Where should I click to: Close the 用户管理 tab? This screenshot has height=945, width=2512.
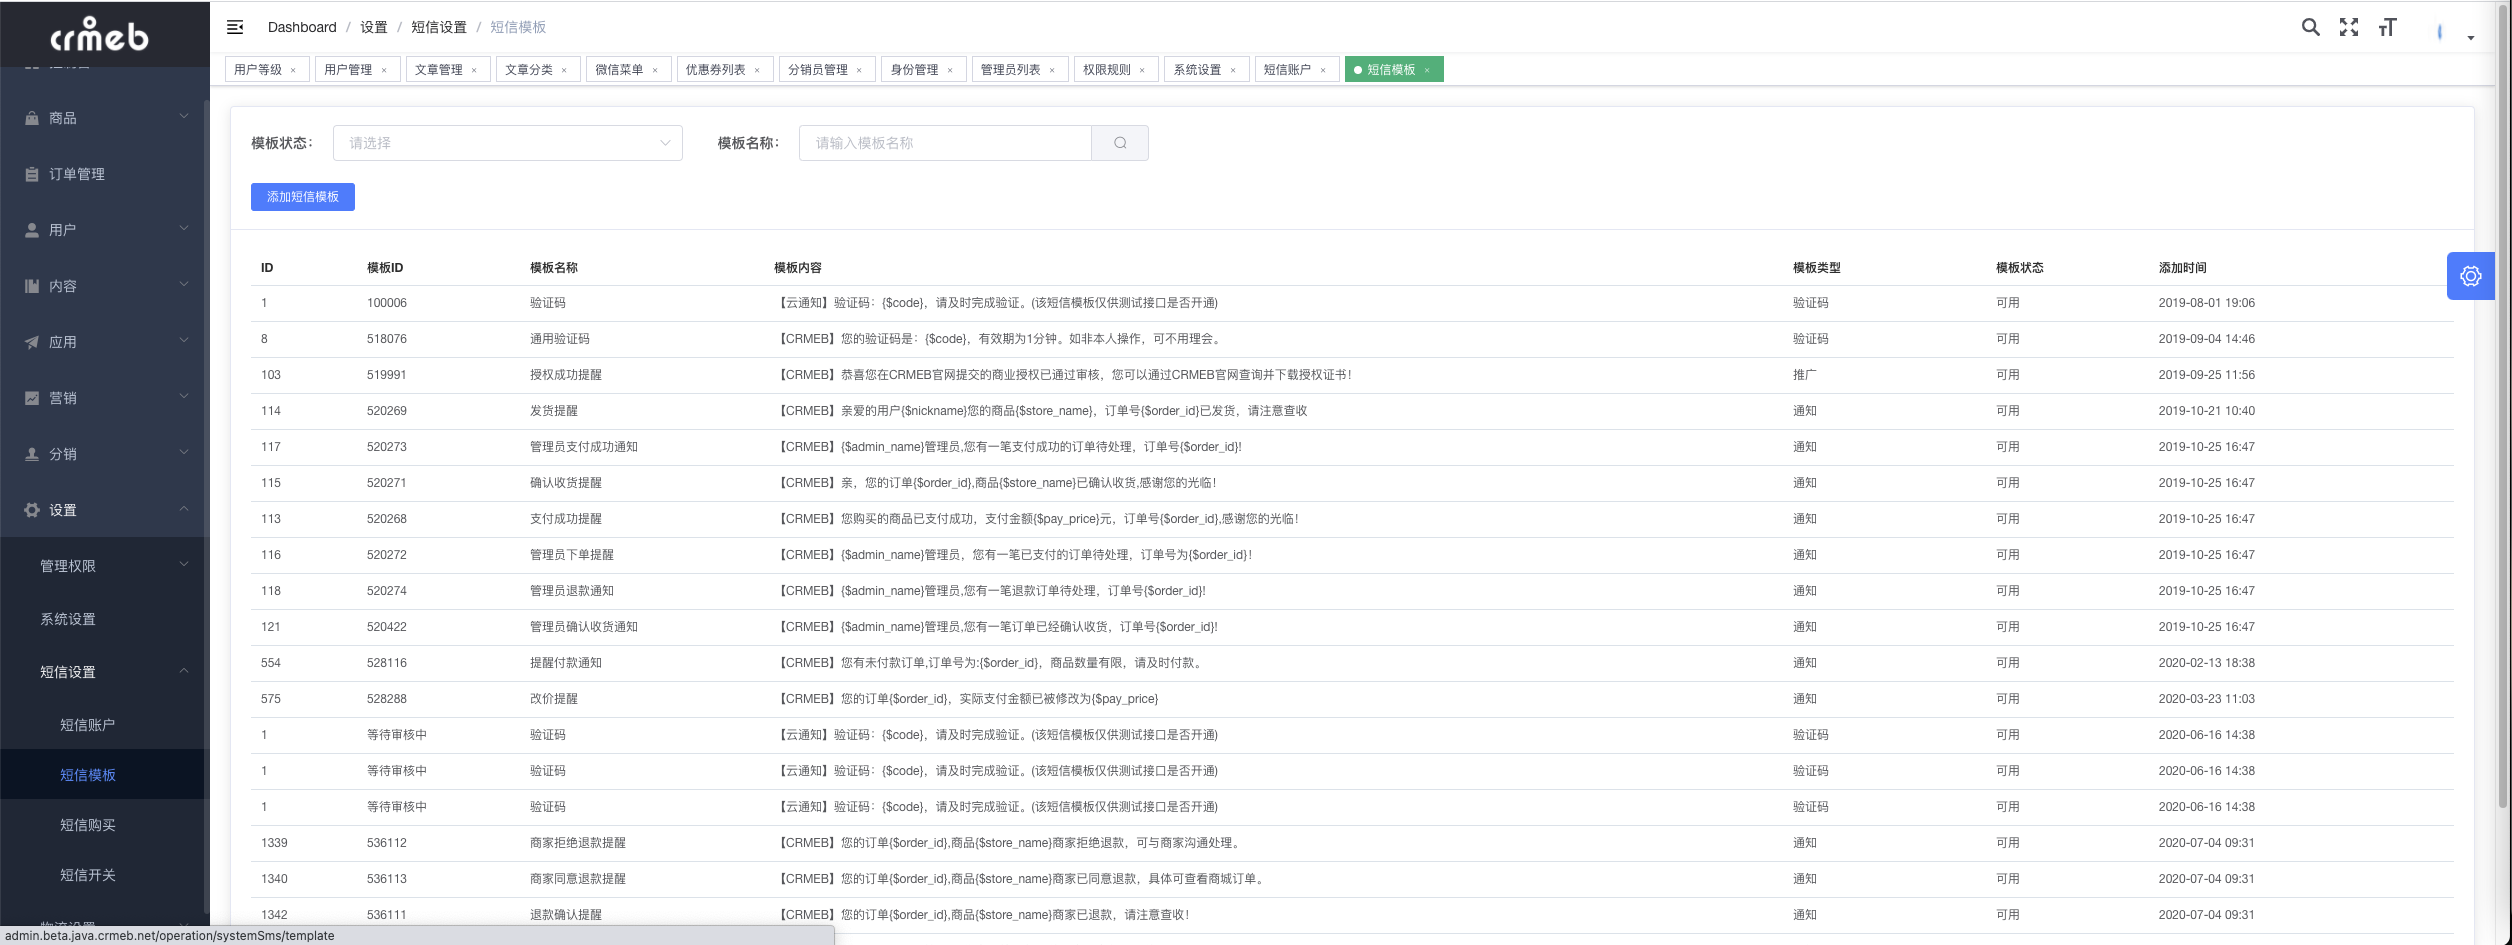(384, 70)
